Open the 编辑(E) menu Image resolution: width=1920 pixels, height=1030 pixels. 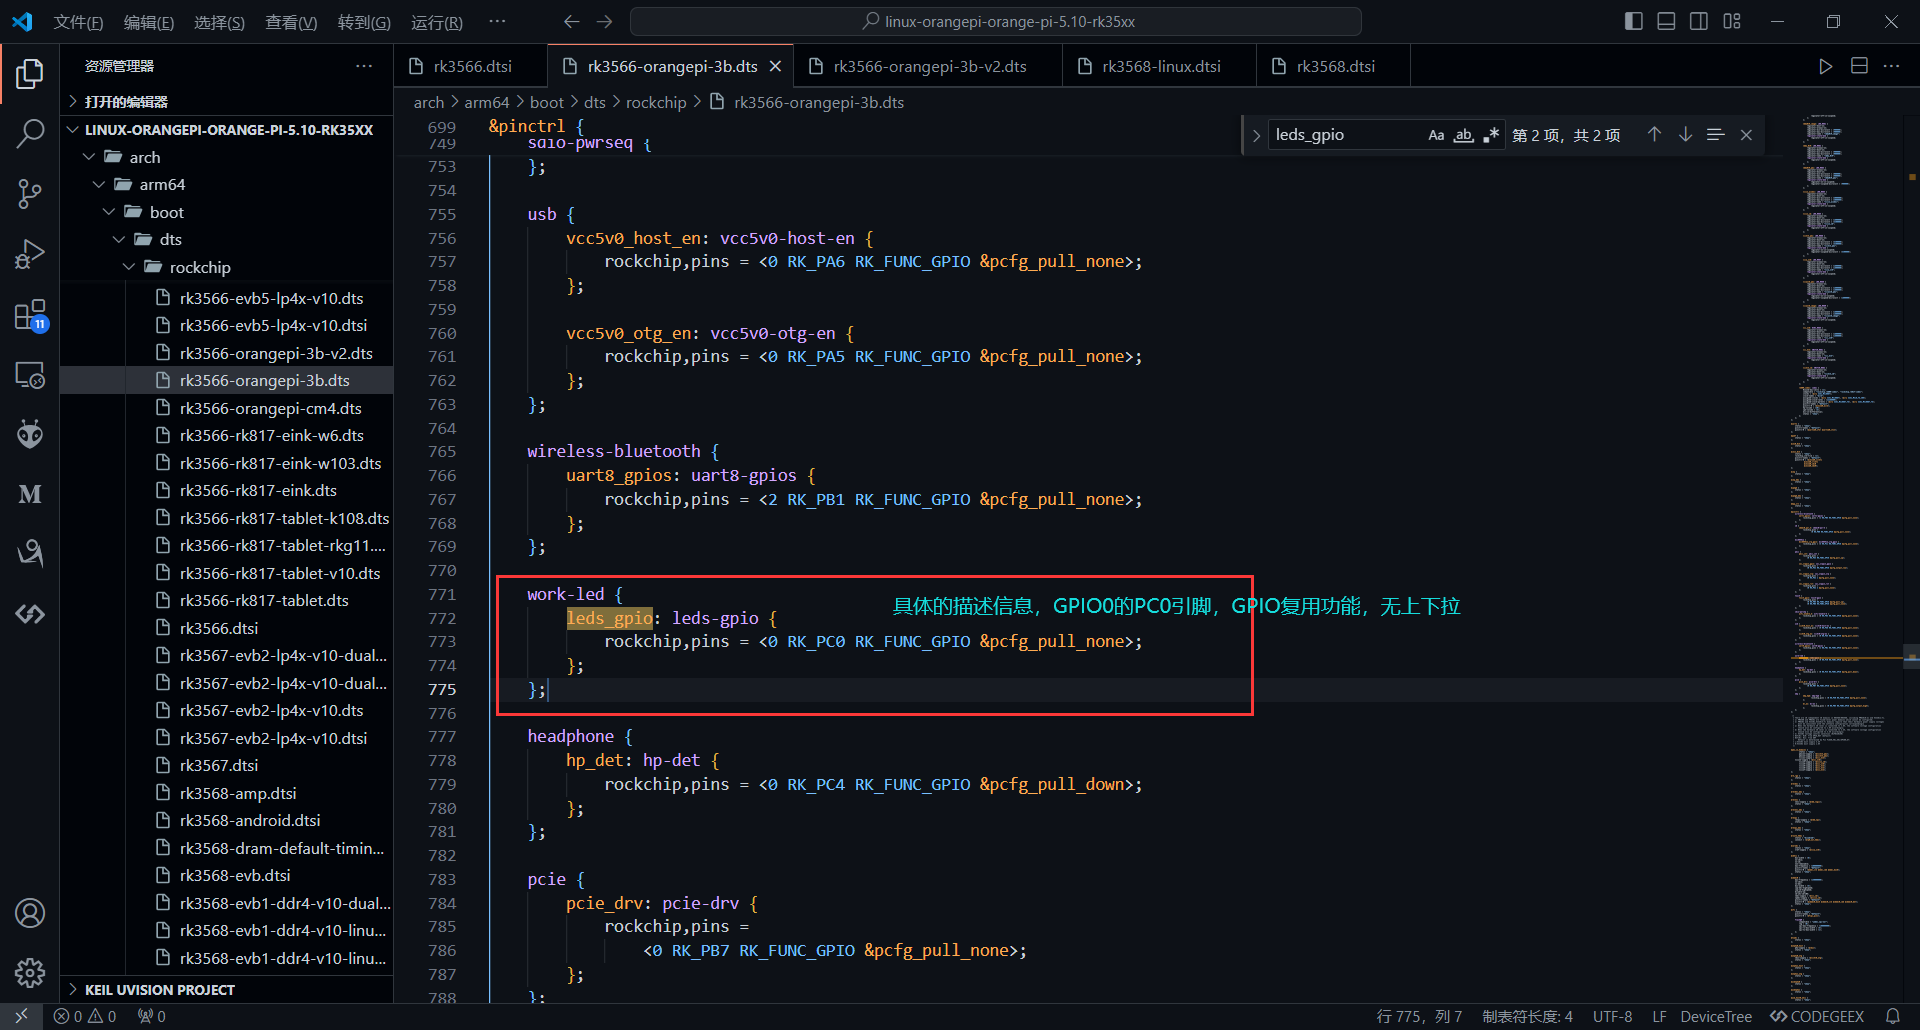[148, 22]
